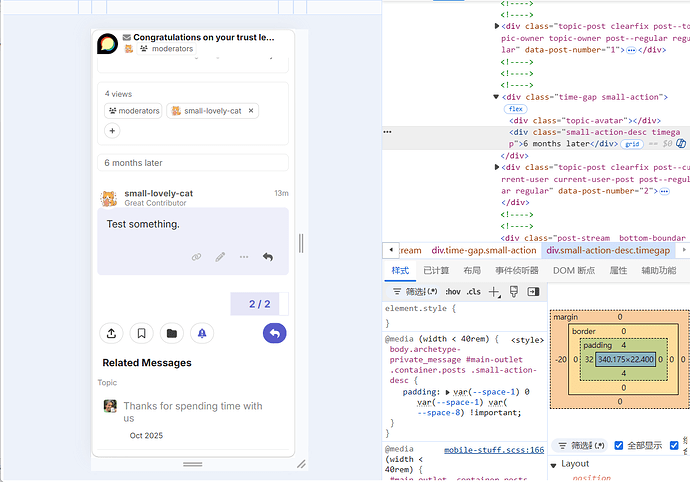Collapse the Layout section in computed panel
Image resolution: width=690 pixels, height=482 pixels.
click(x=554, y=465)
